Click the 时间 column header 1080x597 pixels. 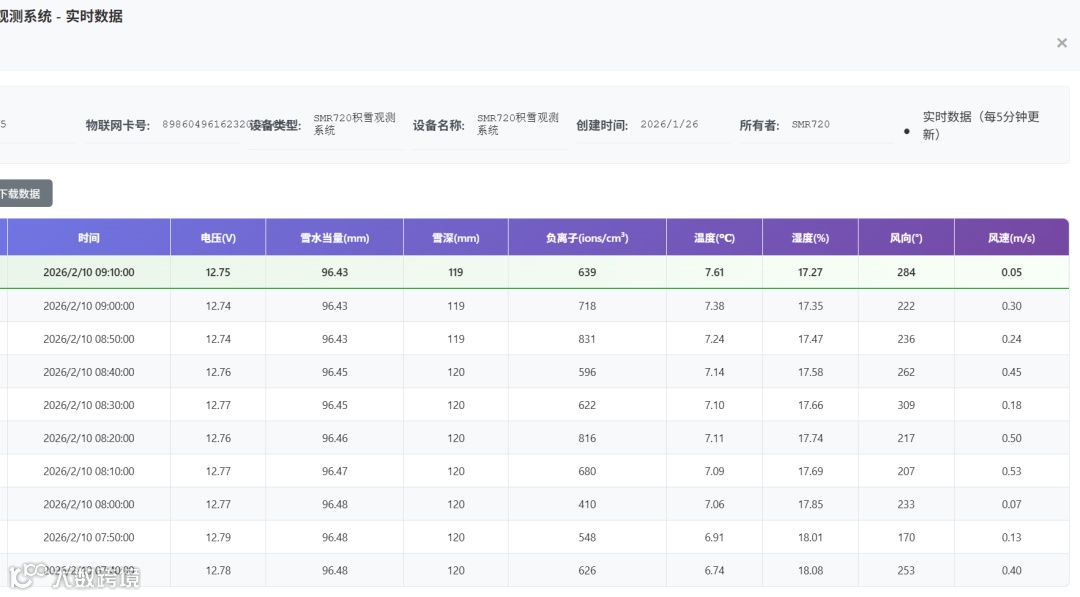click(x=89, y=238)
